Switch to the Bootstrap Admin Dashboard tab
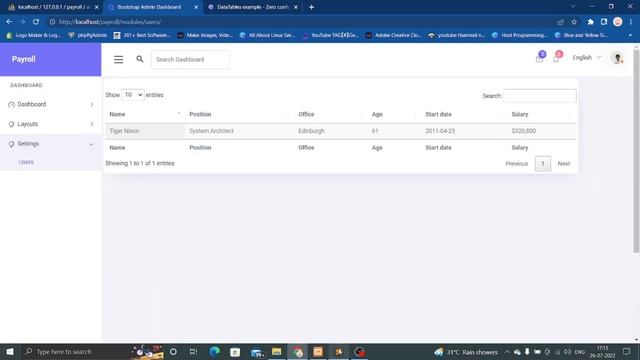The height and width of the screenshot is (360, 640). pyautogui.click(x=152, y=7)
